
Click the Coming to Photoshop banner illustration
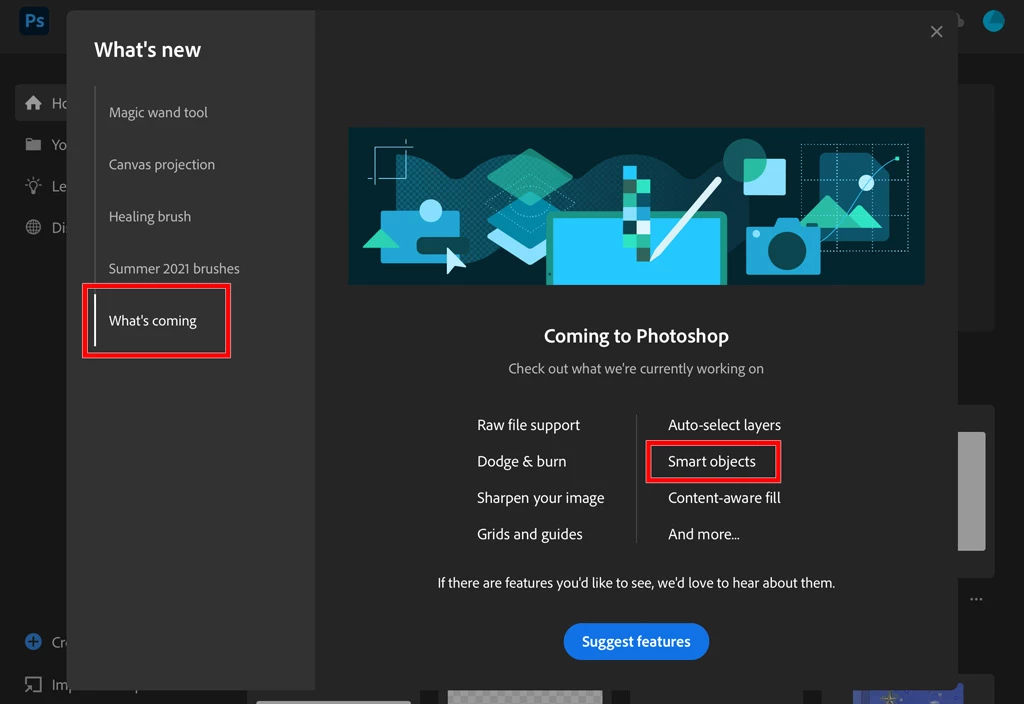(636, 206)
